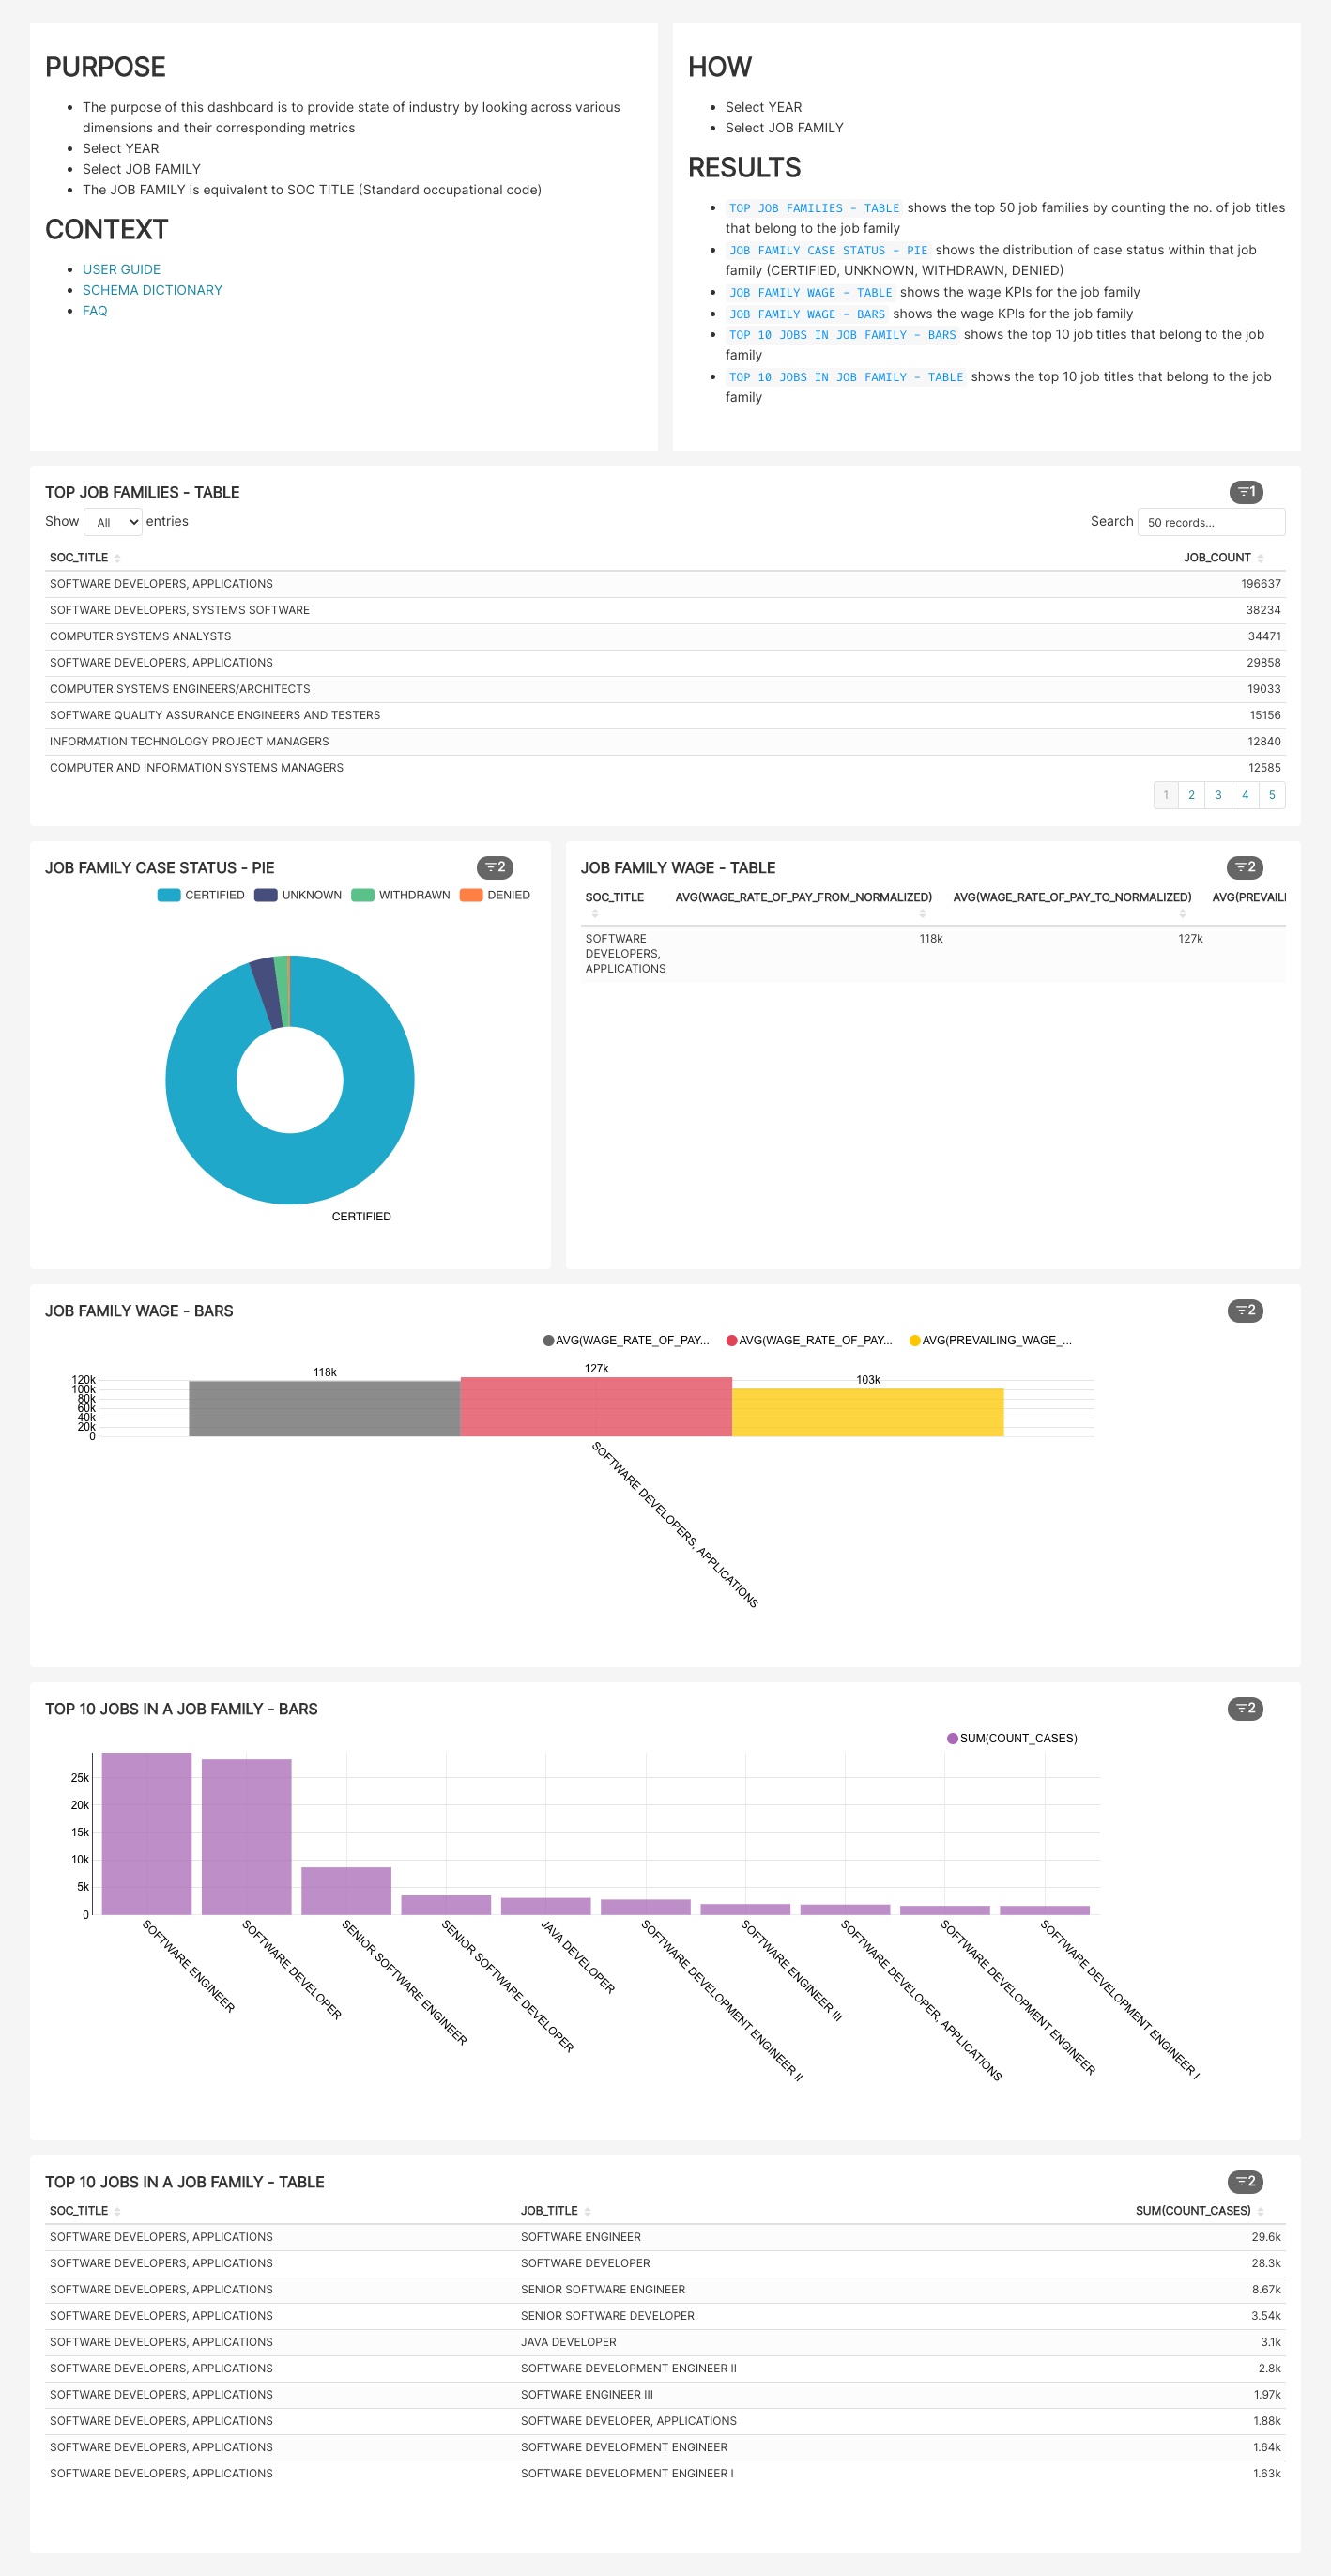
Task: Click the gray 118k wage bar
Action: pyautogui.click(x=324, y=1409)
